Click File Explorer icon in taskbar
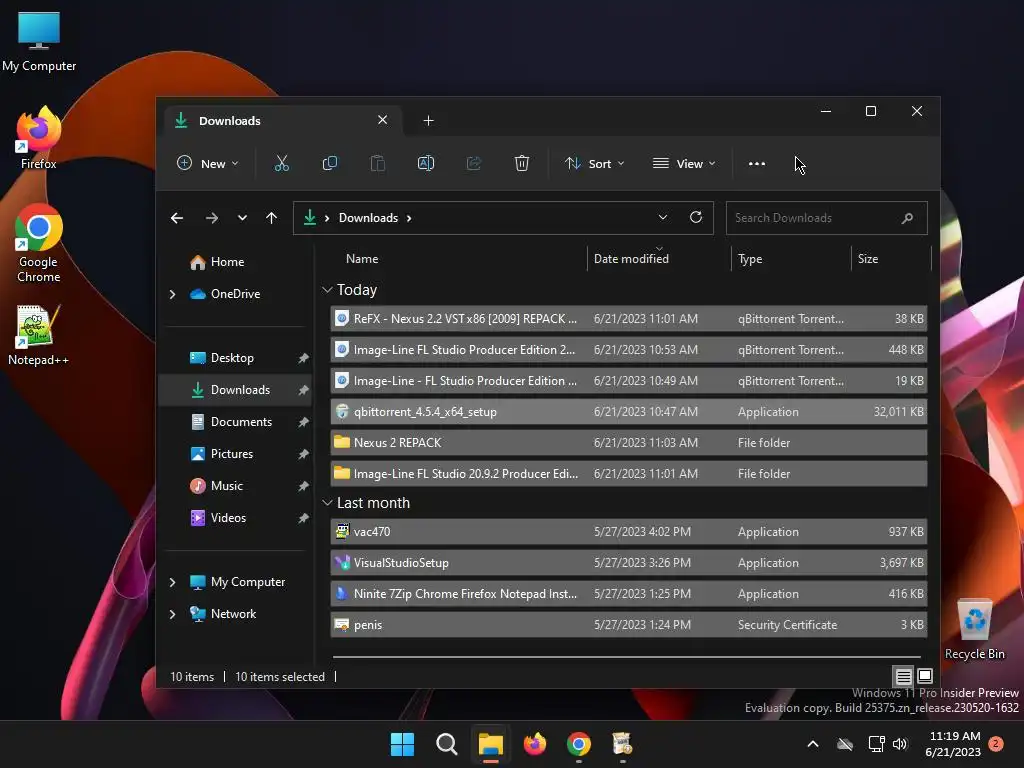The image size is (1024, 768). point(490,744)
